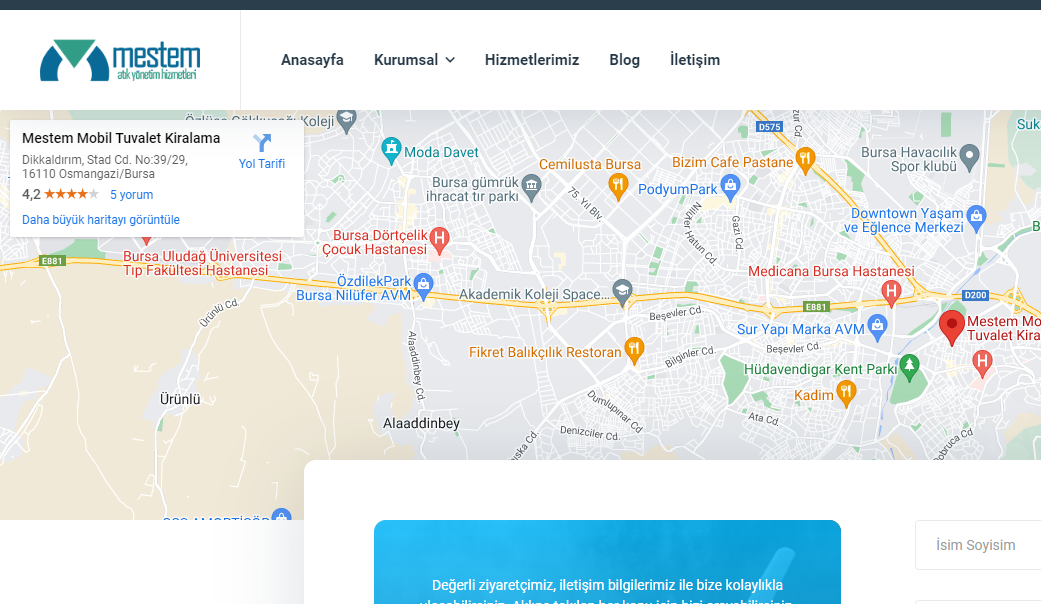Viewport: 1041px width, 604px height.
Task: Click the Moda Davet map pin
Action: pyautogui.click(x=391, y=150)
